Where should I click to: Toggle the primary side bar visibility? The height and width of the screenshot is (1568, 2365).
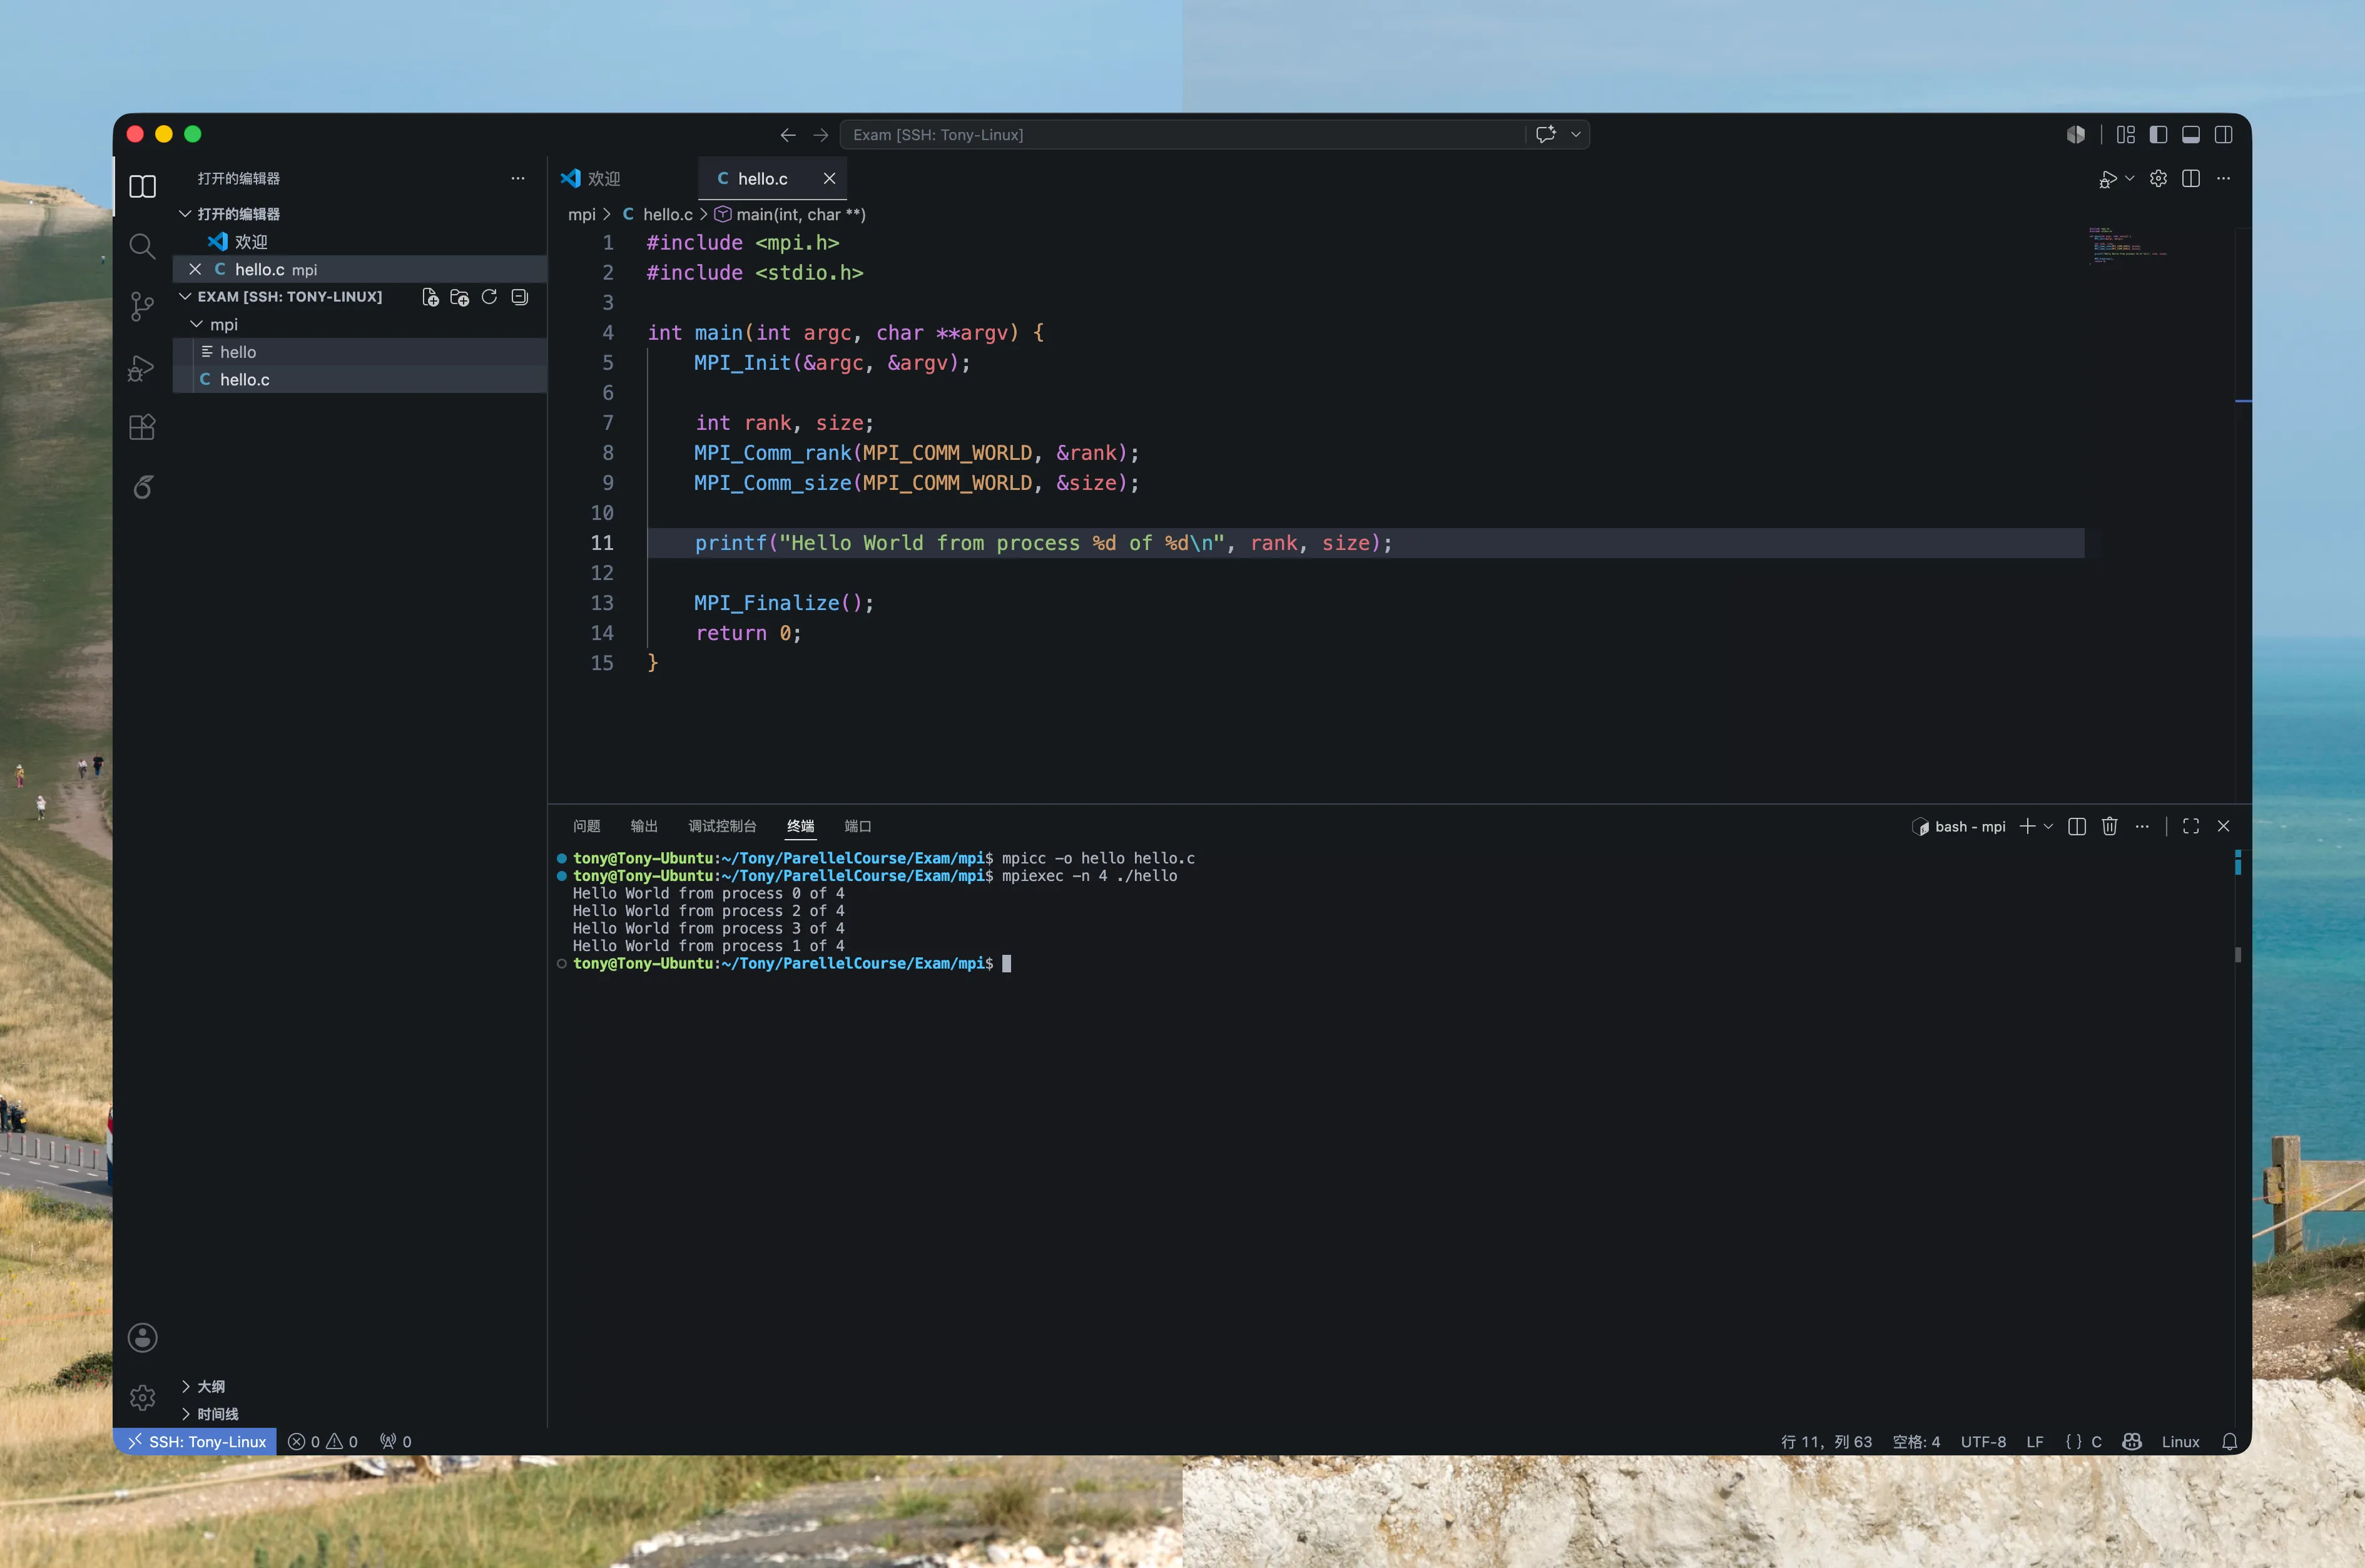pyautogui.click(x=2158, y=135)
